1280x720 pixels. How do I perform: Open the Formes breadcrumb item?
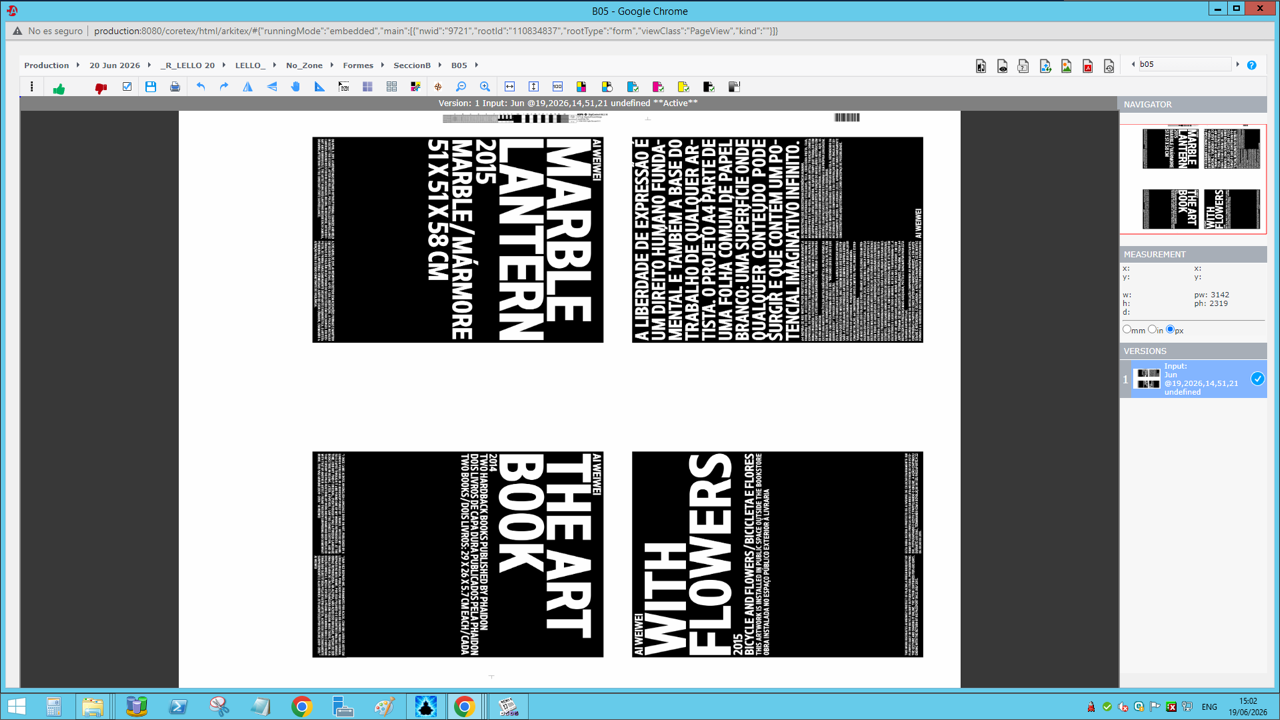pyautogui.click(x=358, y=65)
